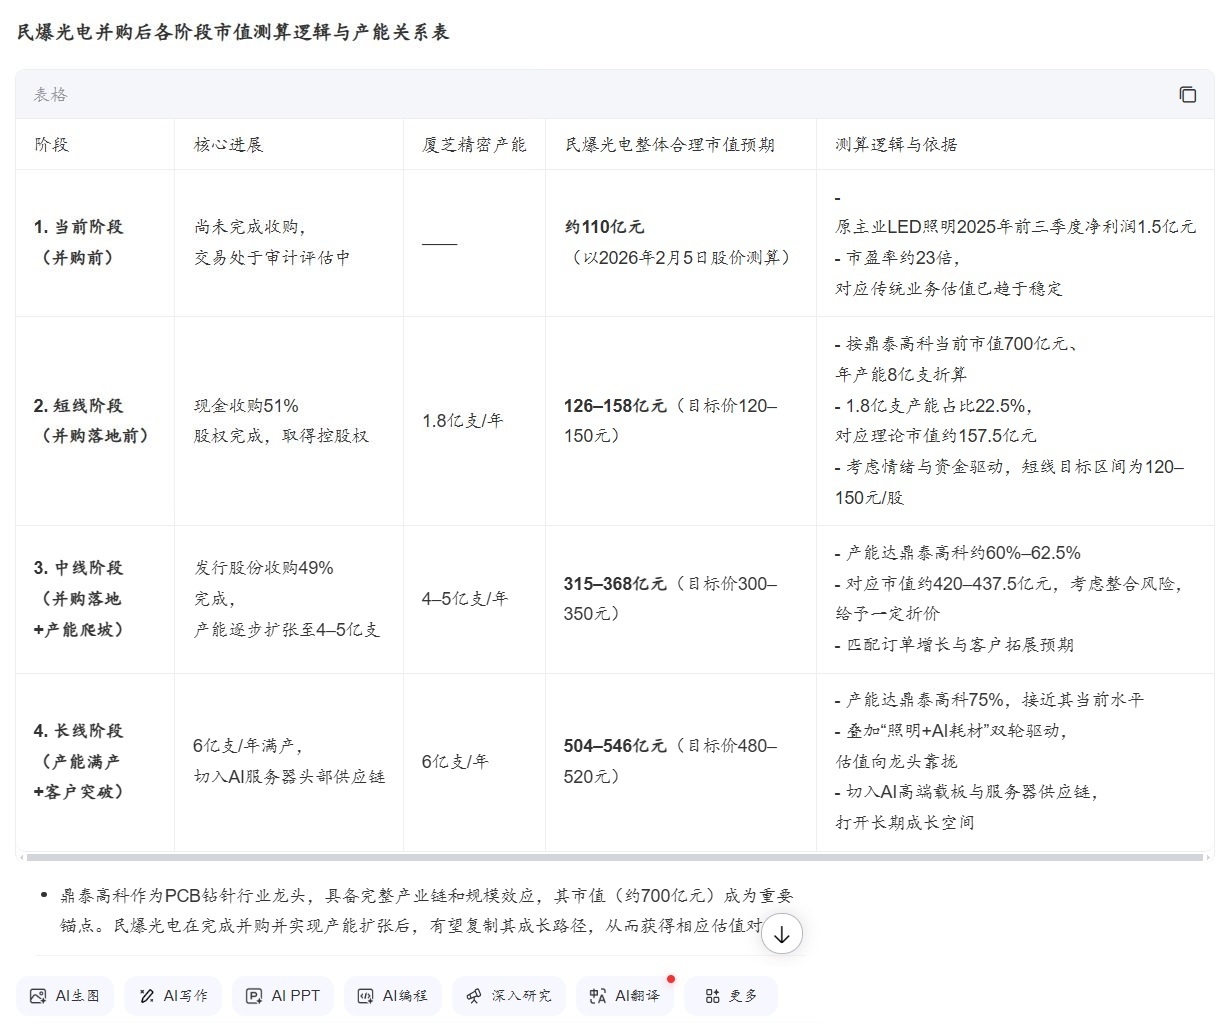Open the AI写作 tool

173,996
